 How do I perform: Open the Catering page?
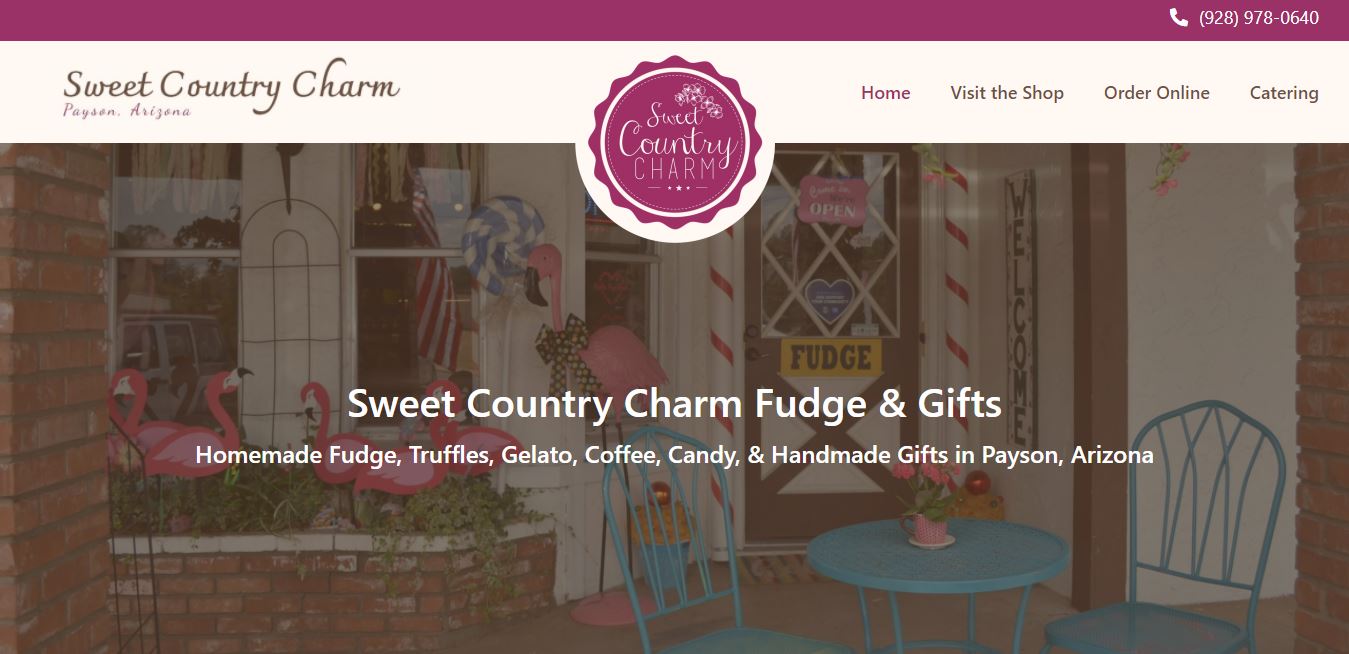[x=1284, y=93]
